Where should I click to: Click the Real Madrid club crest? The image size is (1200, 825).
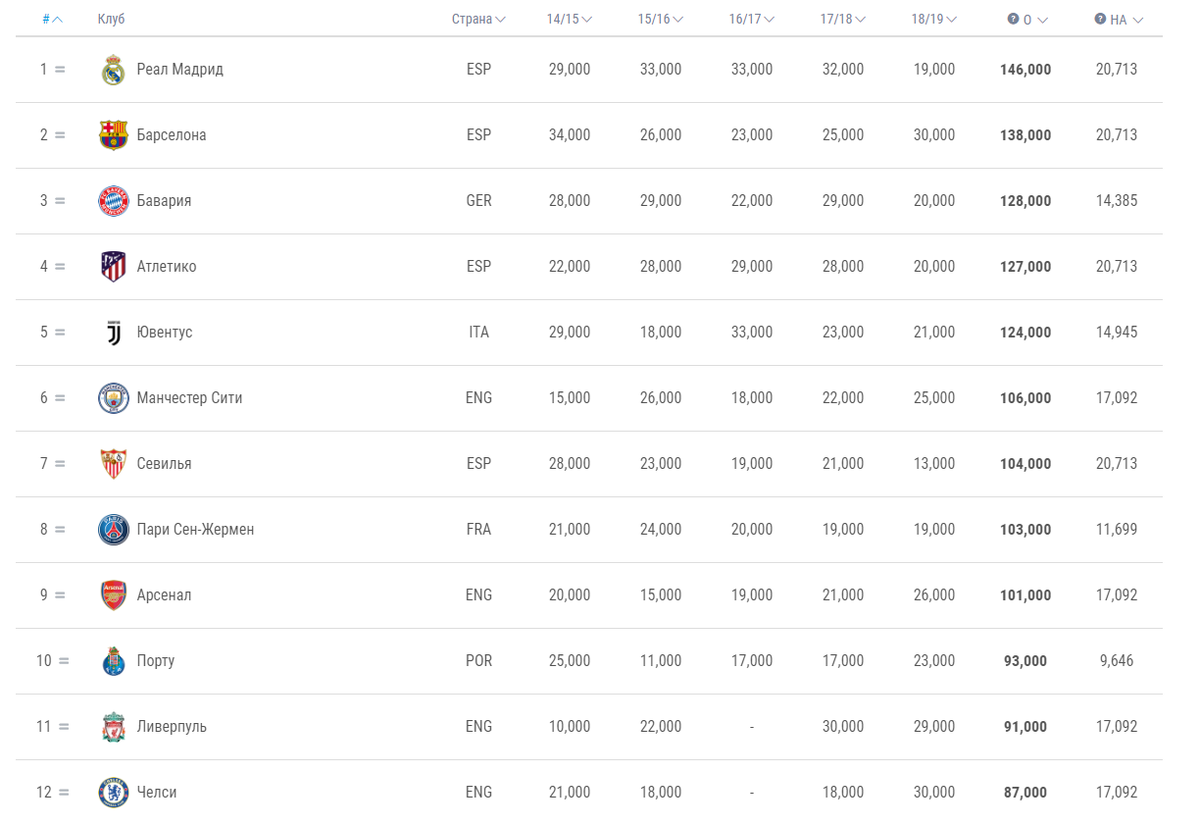click(x=113, y=70)
